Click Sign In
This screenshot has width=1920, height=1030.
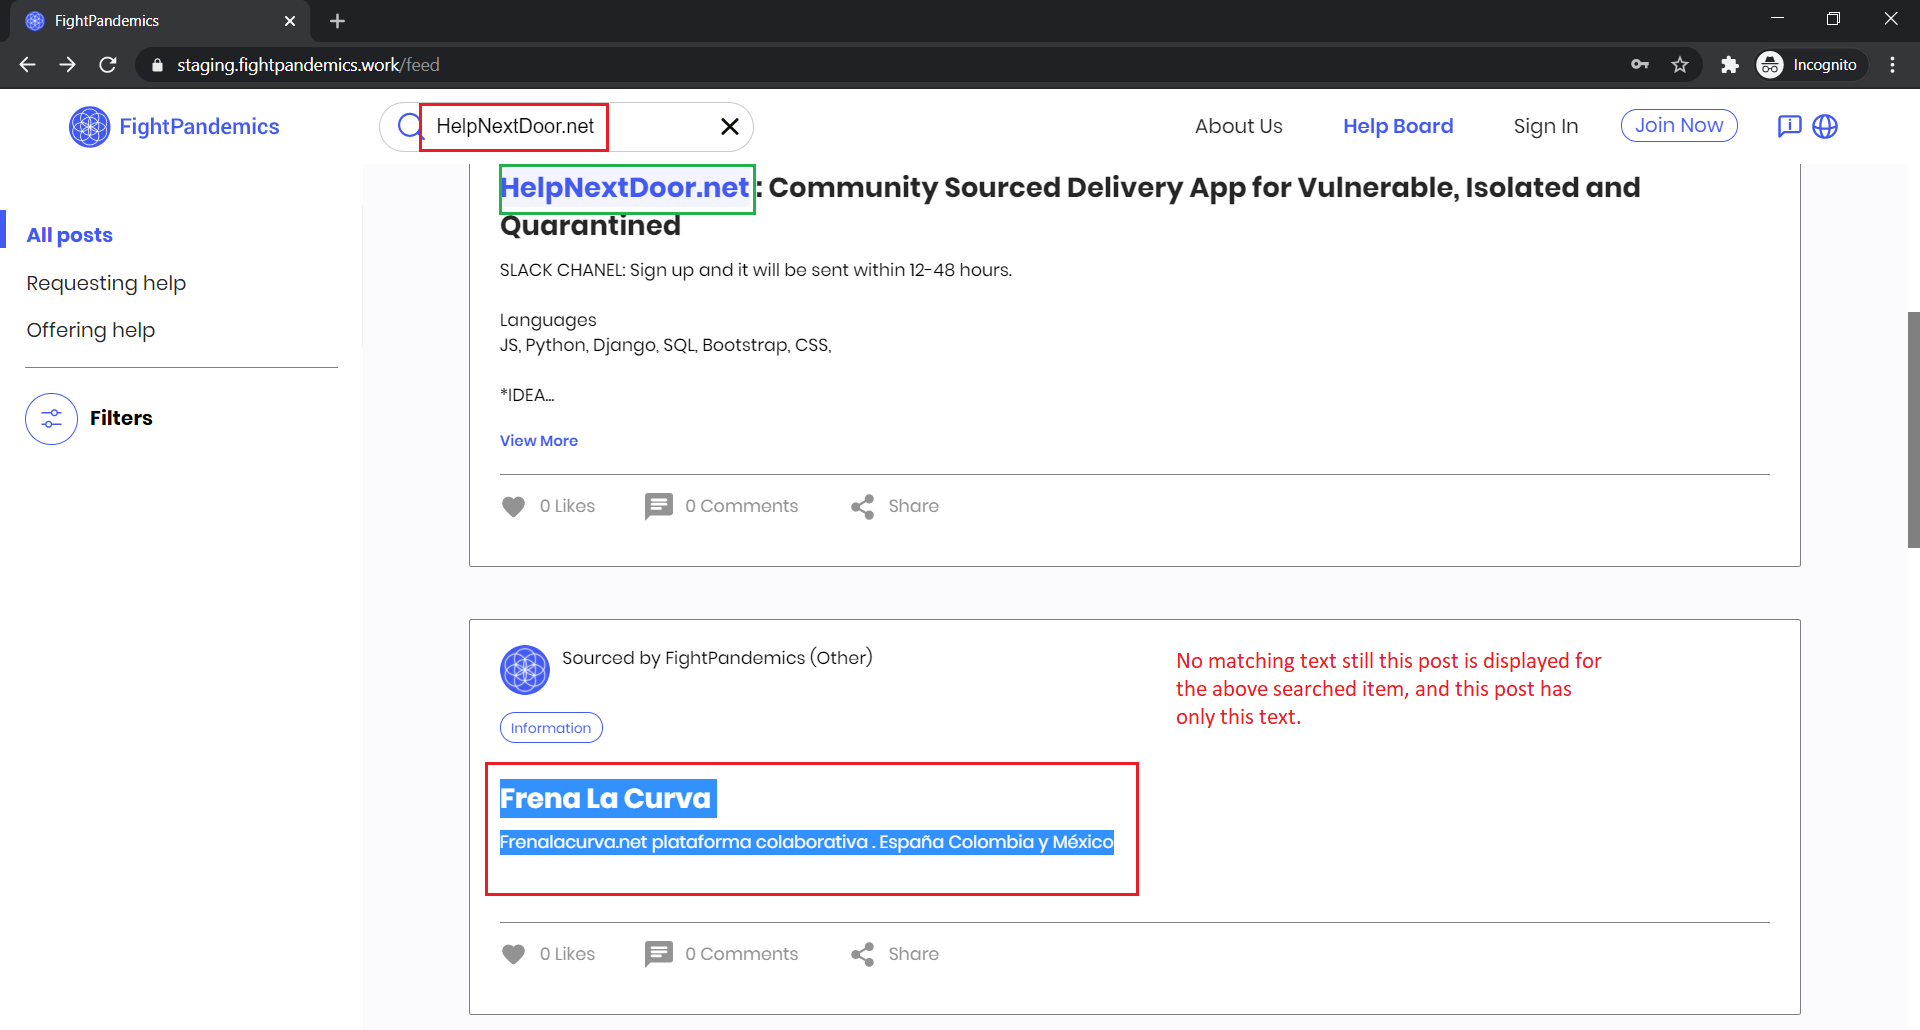pos(1545,126)
